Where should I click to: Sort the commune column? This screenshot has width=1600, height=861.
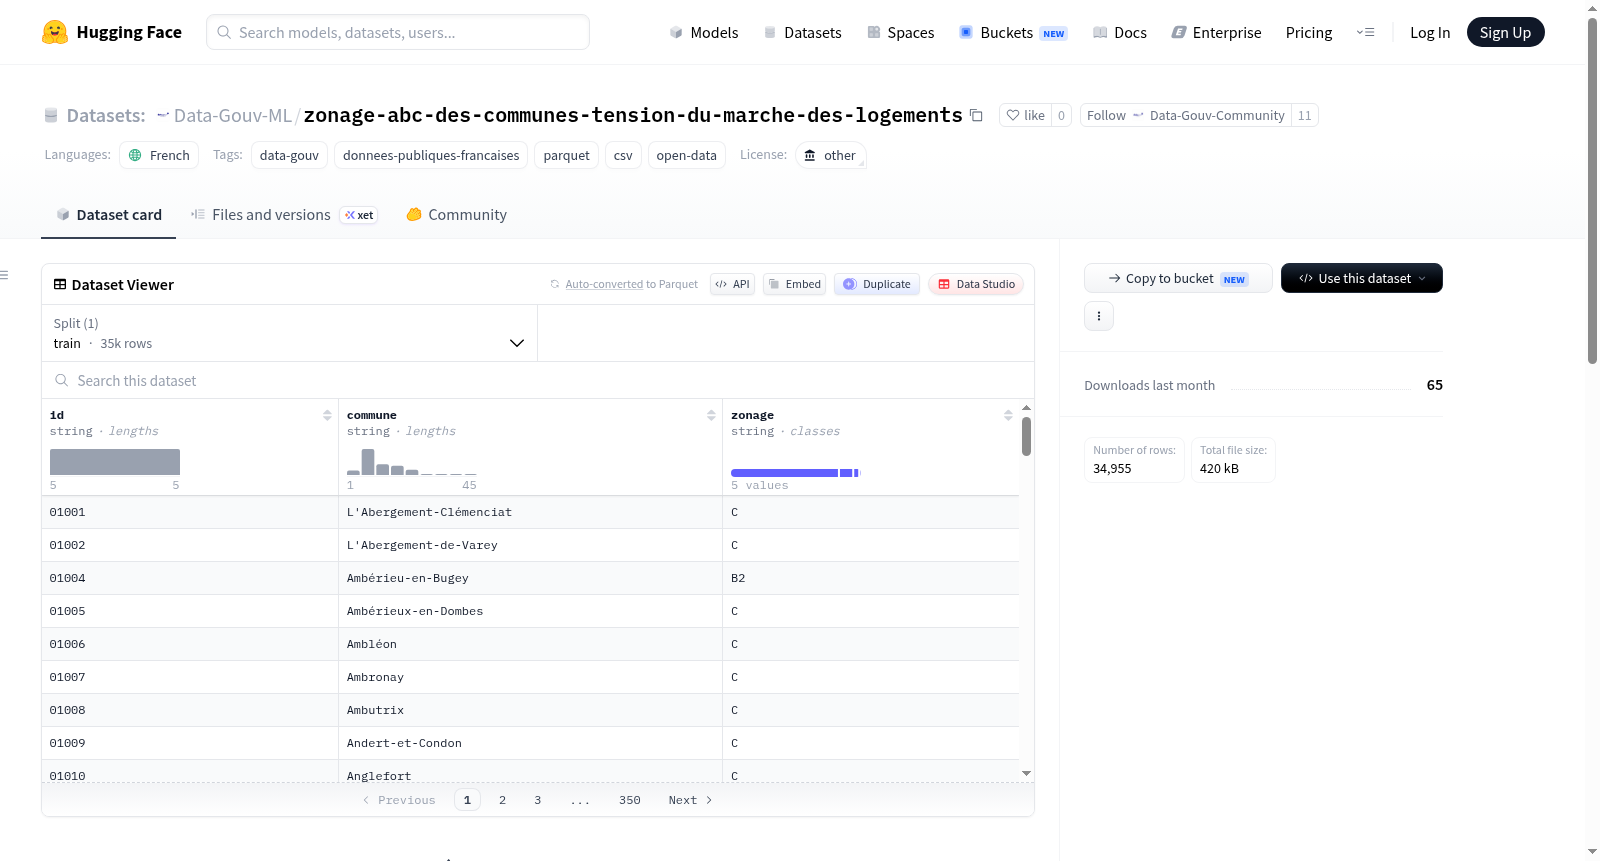[711, 415]
